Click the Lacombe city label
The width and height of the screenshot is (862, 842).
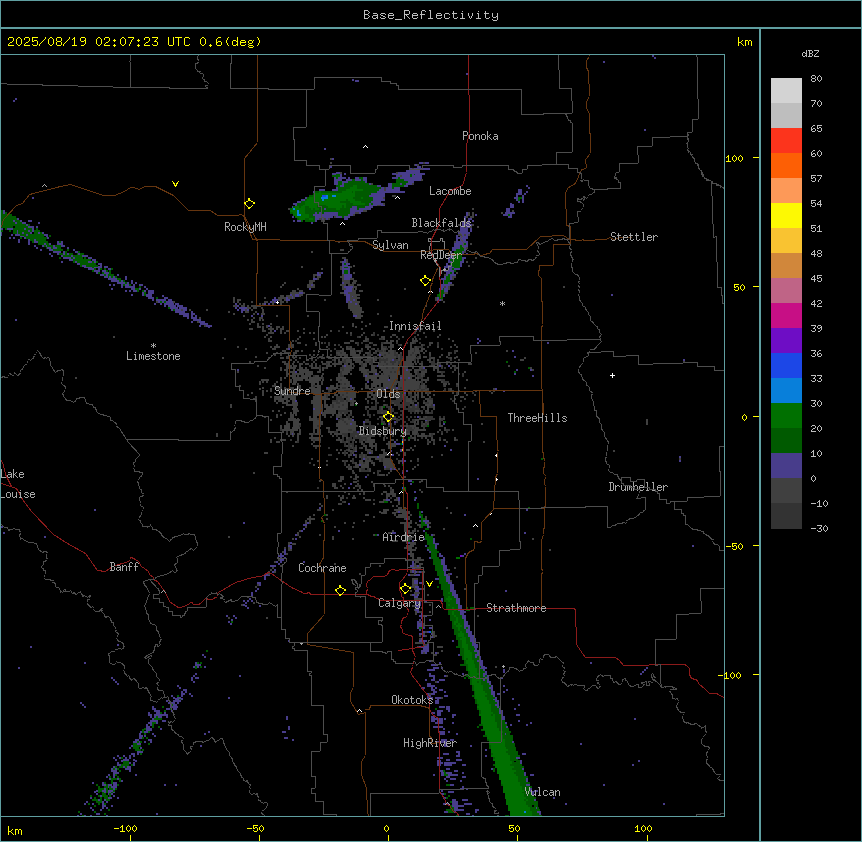[x=450, y=191]
